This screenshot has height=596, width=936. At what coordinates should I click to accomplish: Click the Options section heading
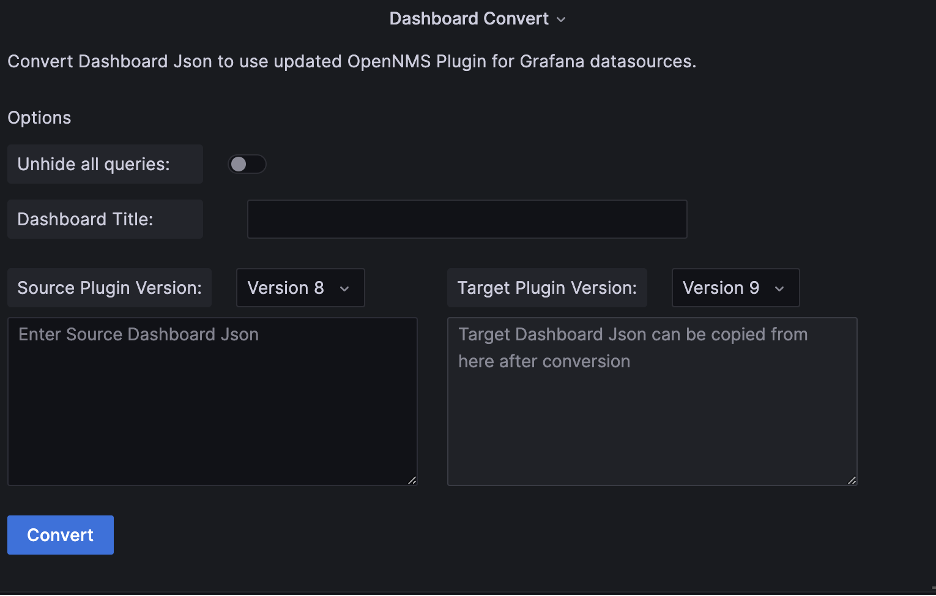click(39, 117)
